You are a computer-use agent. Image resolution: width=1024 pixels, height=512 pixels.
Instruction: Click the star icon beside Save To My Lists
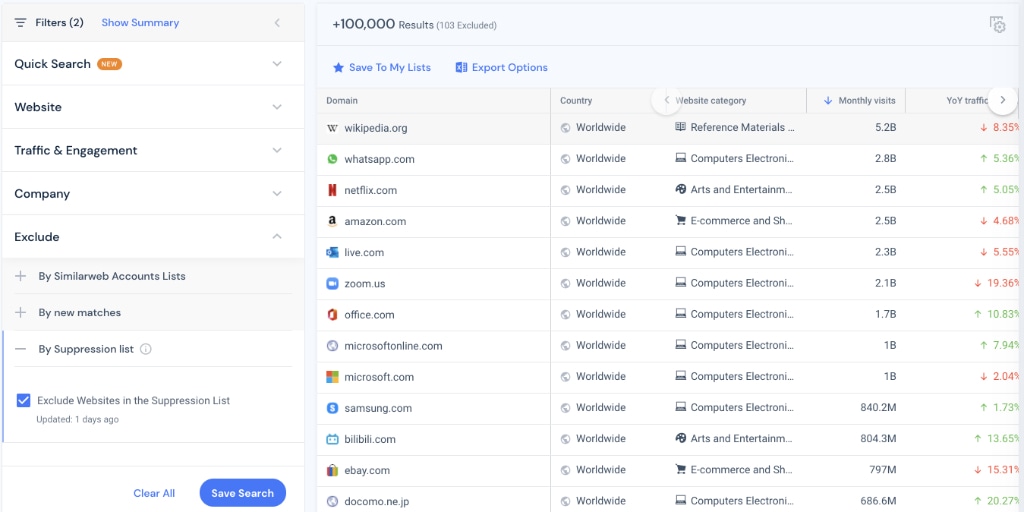click(x=338, y=67)
